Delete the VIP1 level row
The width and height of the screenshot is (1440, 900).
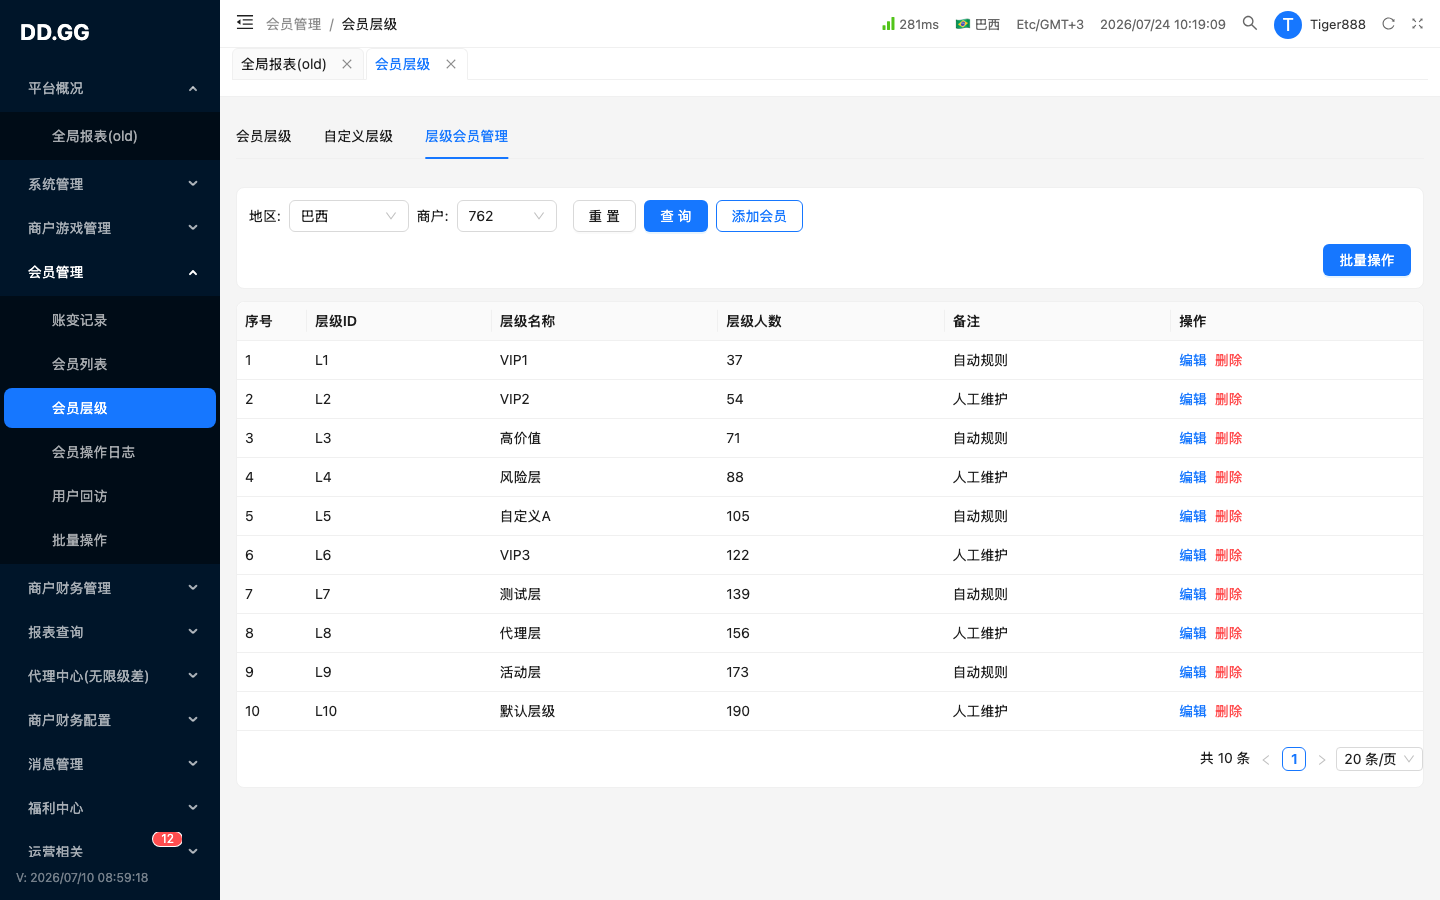tap(1229, 360)
